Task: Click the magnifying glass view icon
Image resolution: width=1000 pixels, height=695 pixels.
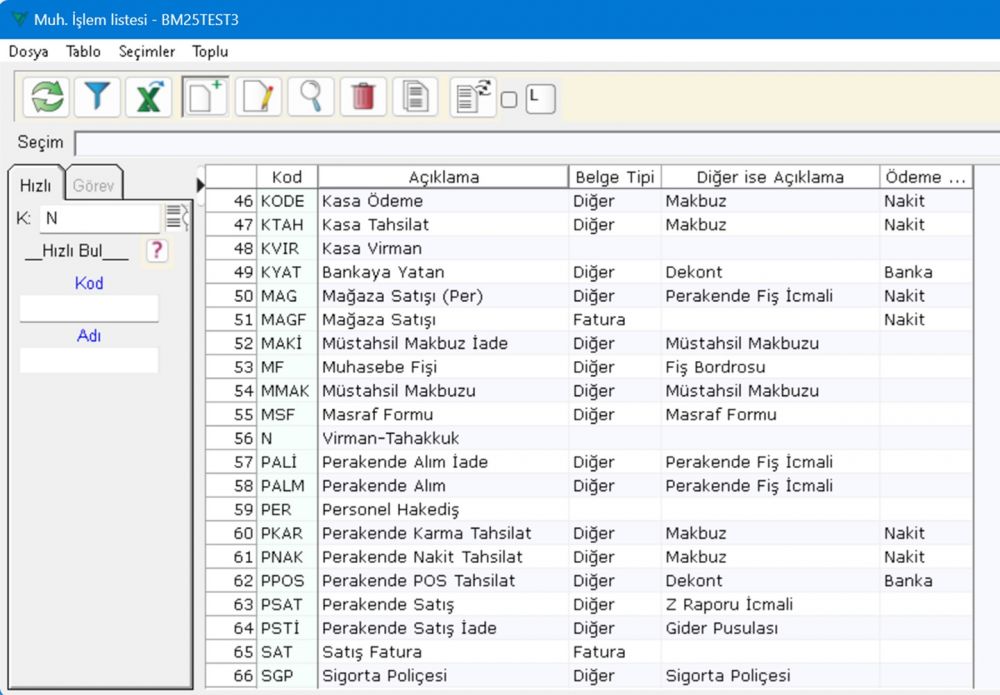Action: tap(311, 97)
